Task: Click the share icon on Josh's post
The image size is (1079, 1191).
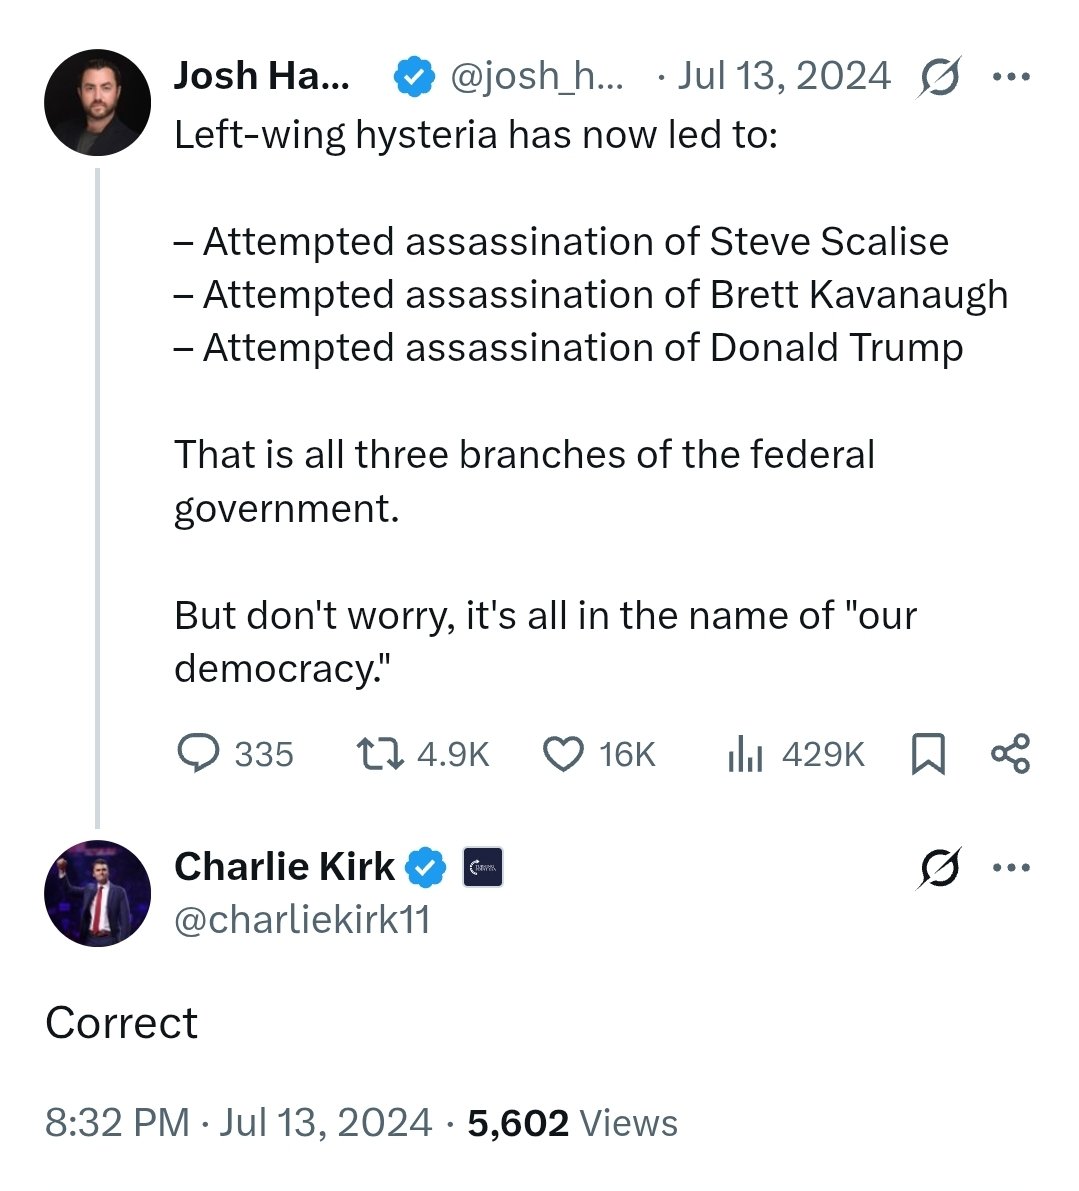Action: 1010,753
